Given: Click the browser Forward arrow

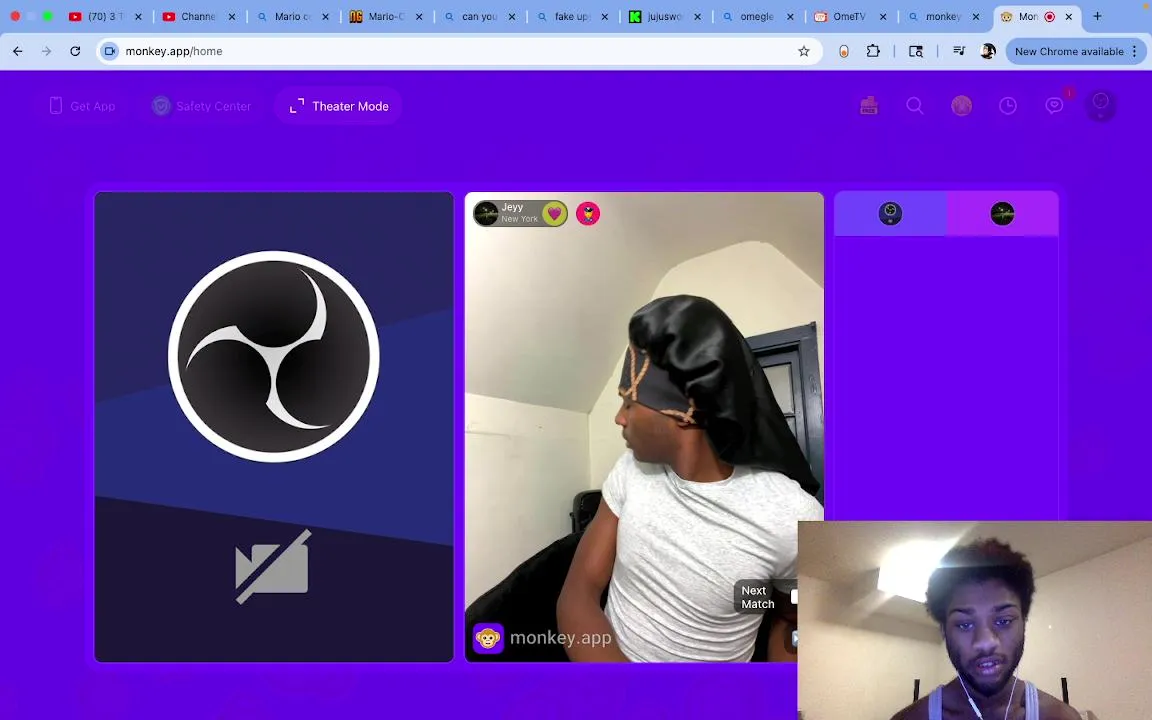Looking at the screenshot, I should tap(46, 51).
